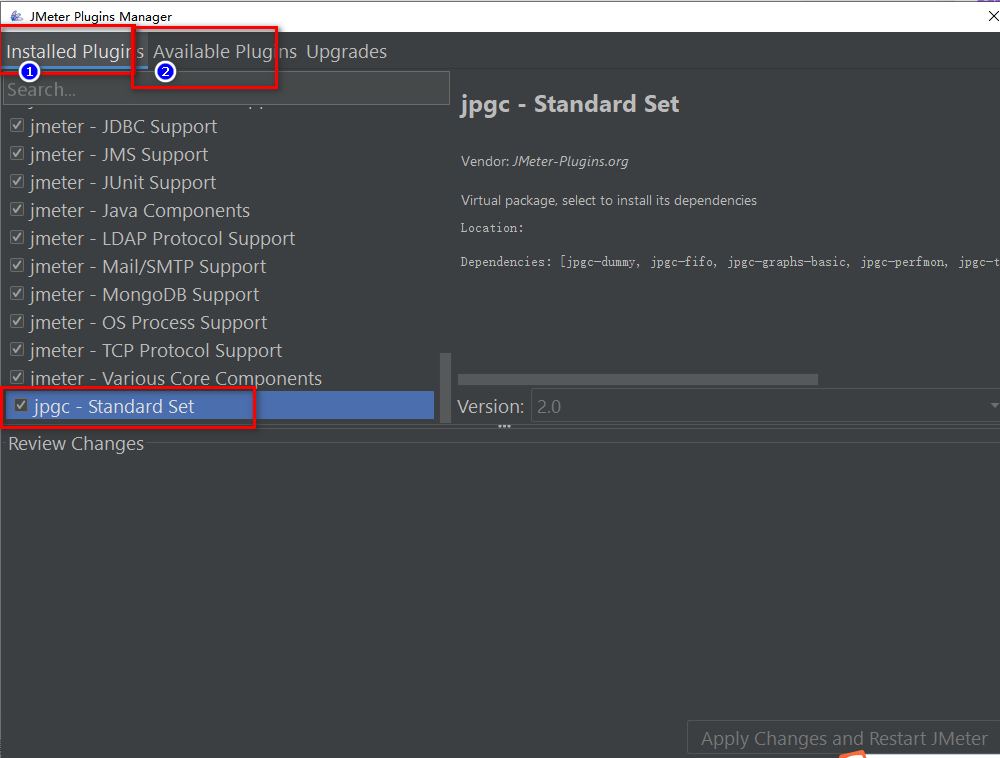Toggle jmeter - MongoDB Support checkbox
Image resolution: width=1000 pixels, height=758 pixels.
pos(17,294)
